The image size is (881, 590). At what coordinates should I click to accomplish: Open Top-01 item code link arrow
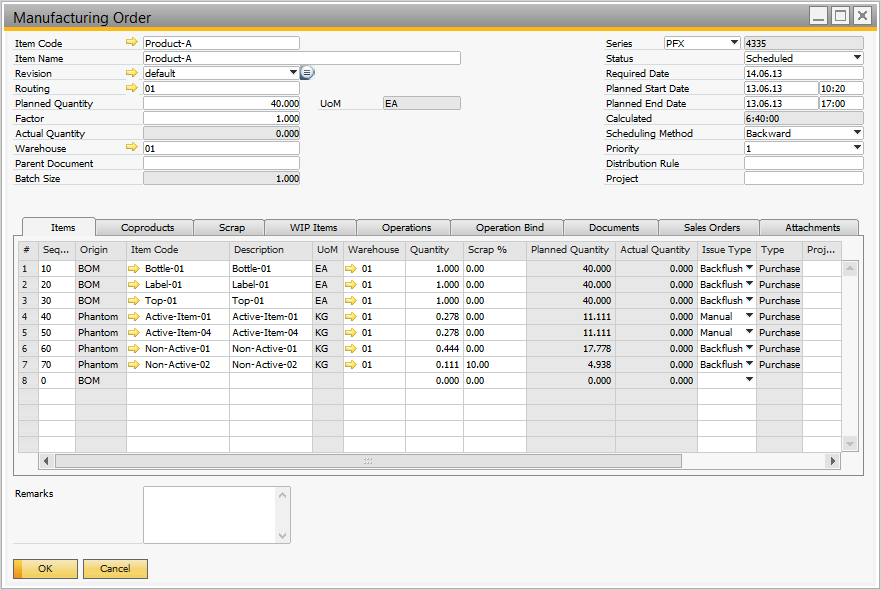pyautogui.click(x=134, y=301)
